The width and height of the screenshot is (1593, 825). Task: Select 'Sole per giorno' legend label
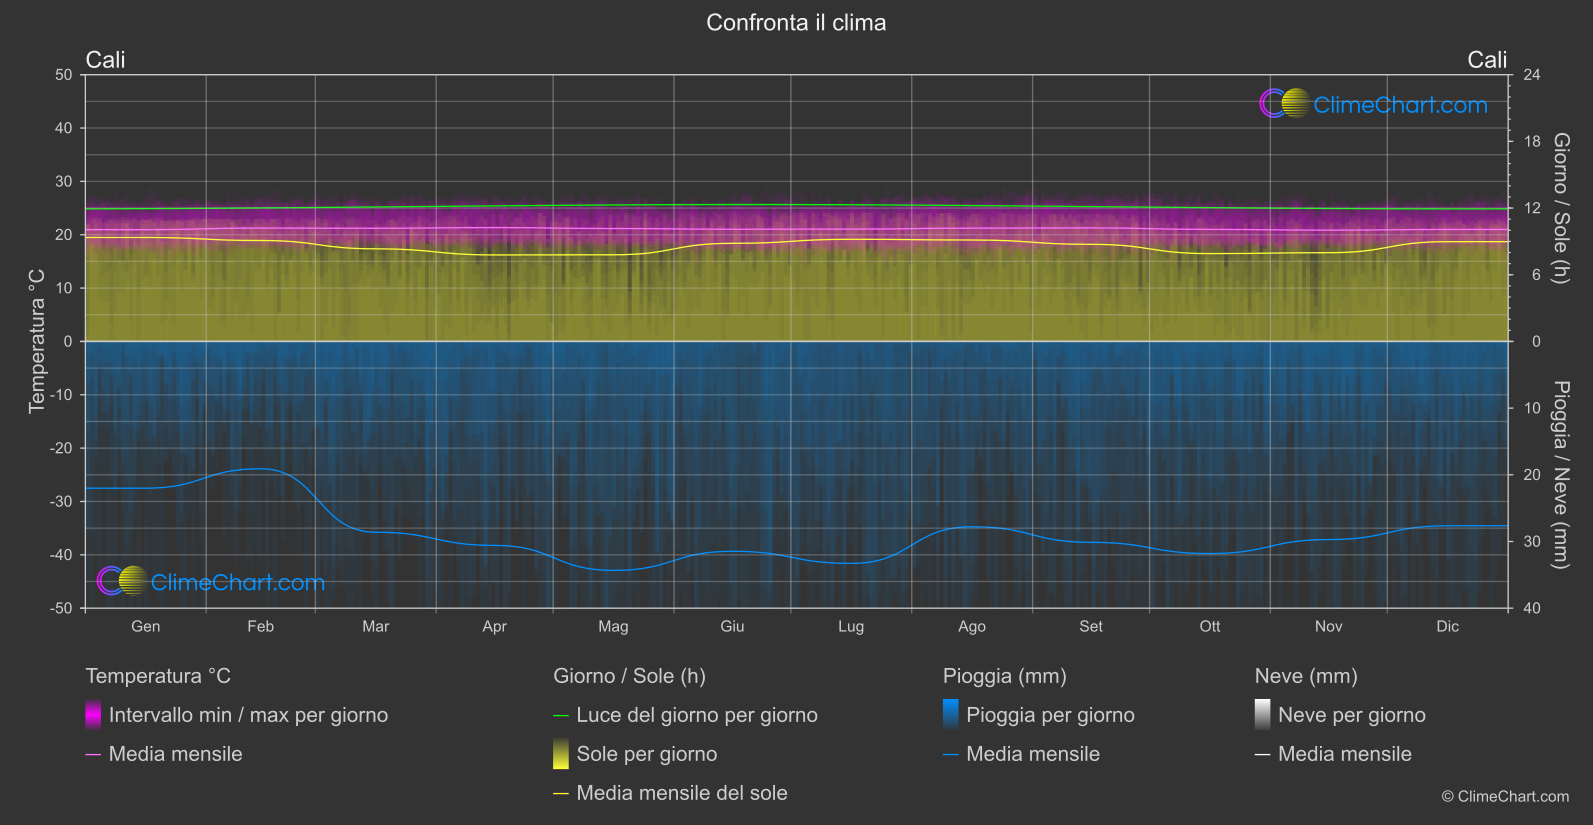(646, 754)
